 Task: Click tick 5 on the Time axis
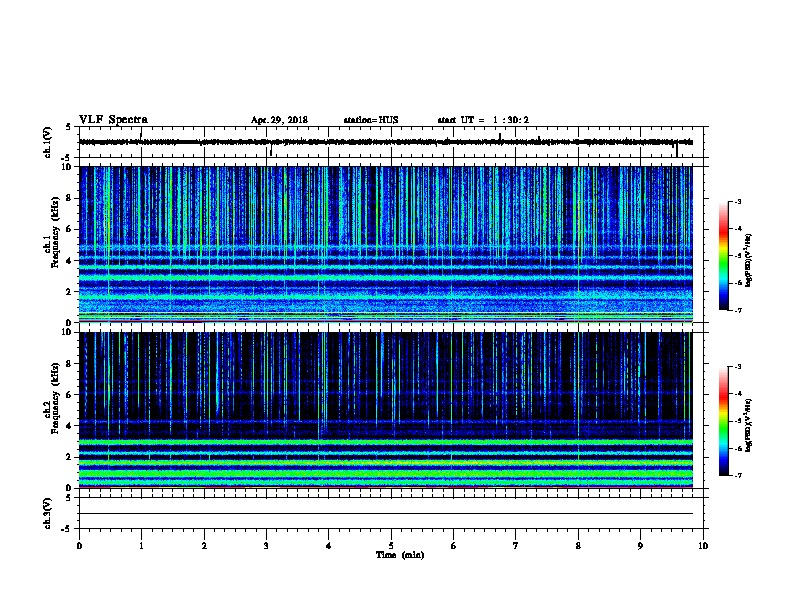(x=391, y=546)
